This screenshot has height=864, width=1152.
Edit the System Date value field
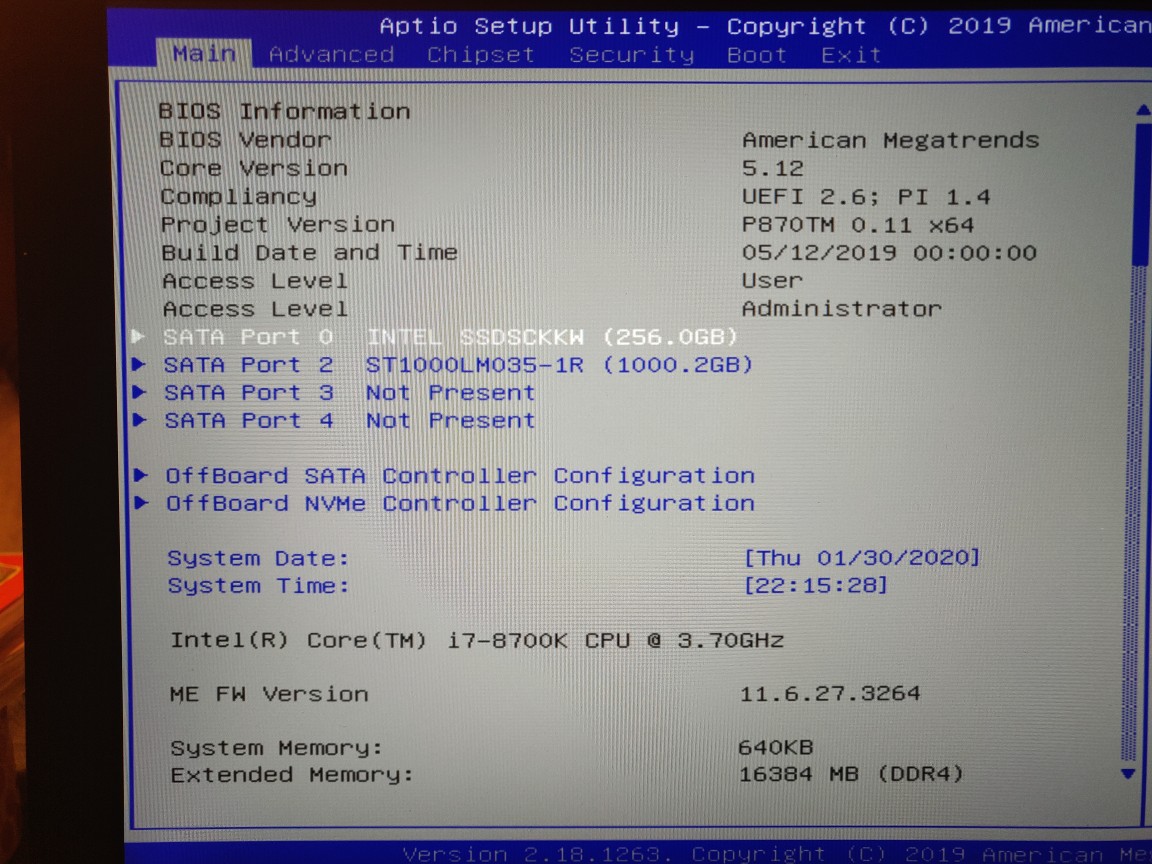862,558
